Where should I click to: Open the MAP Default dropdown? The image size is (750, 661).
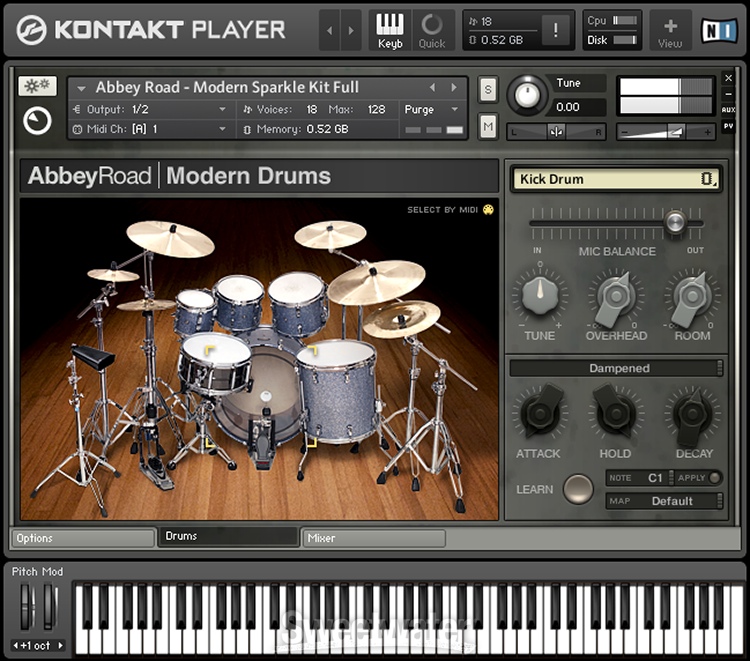(x=664, y=501)
